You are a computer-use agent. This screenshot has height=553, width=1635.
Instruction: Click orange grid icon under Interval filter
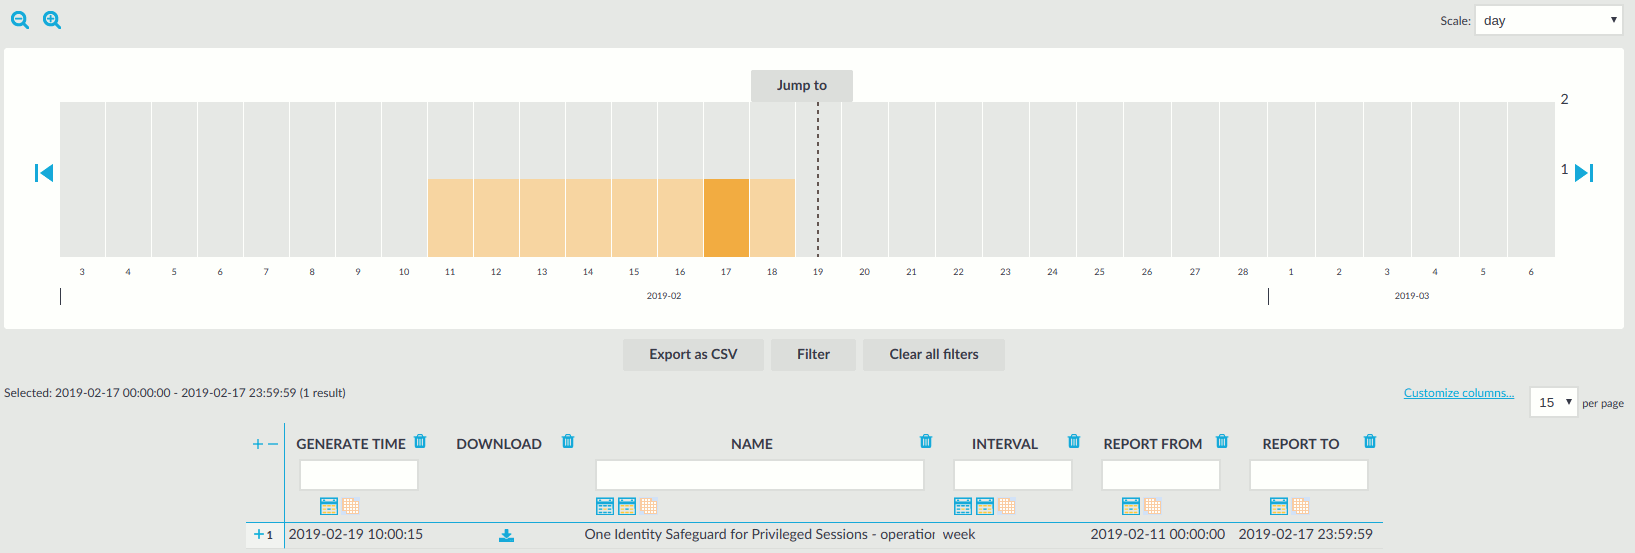(1007, 506)
